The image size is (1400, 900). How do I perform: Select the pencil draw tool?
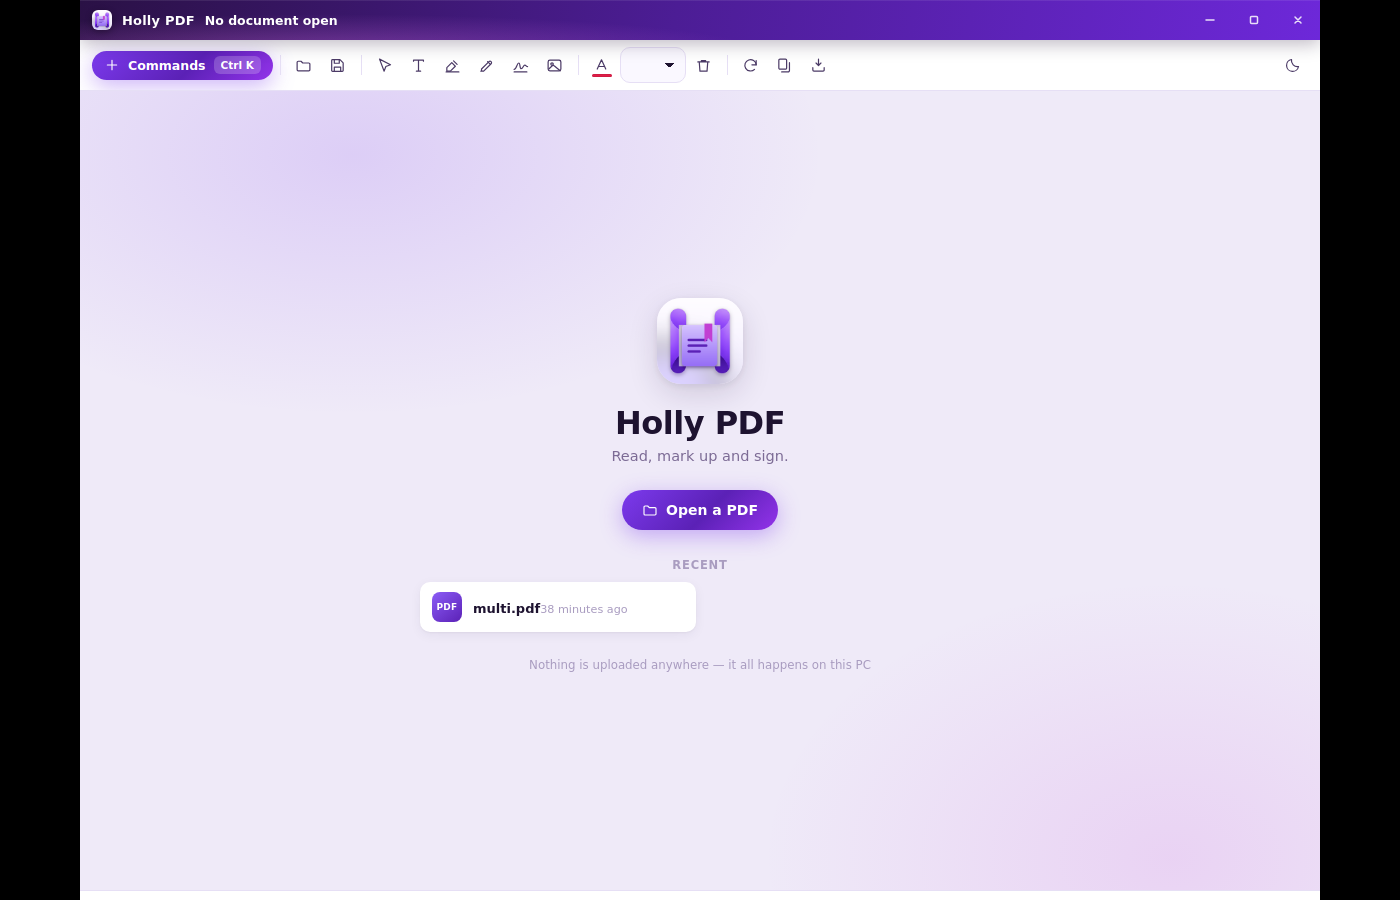(x=487, y=66)
